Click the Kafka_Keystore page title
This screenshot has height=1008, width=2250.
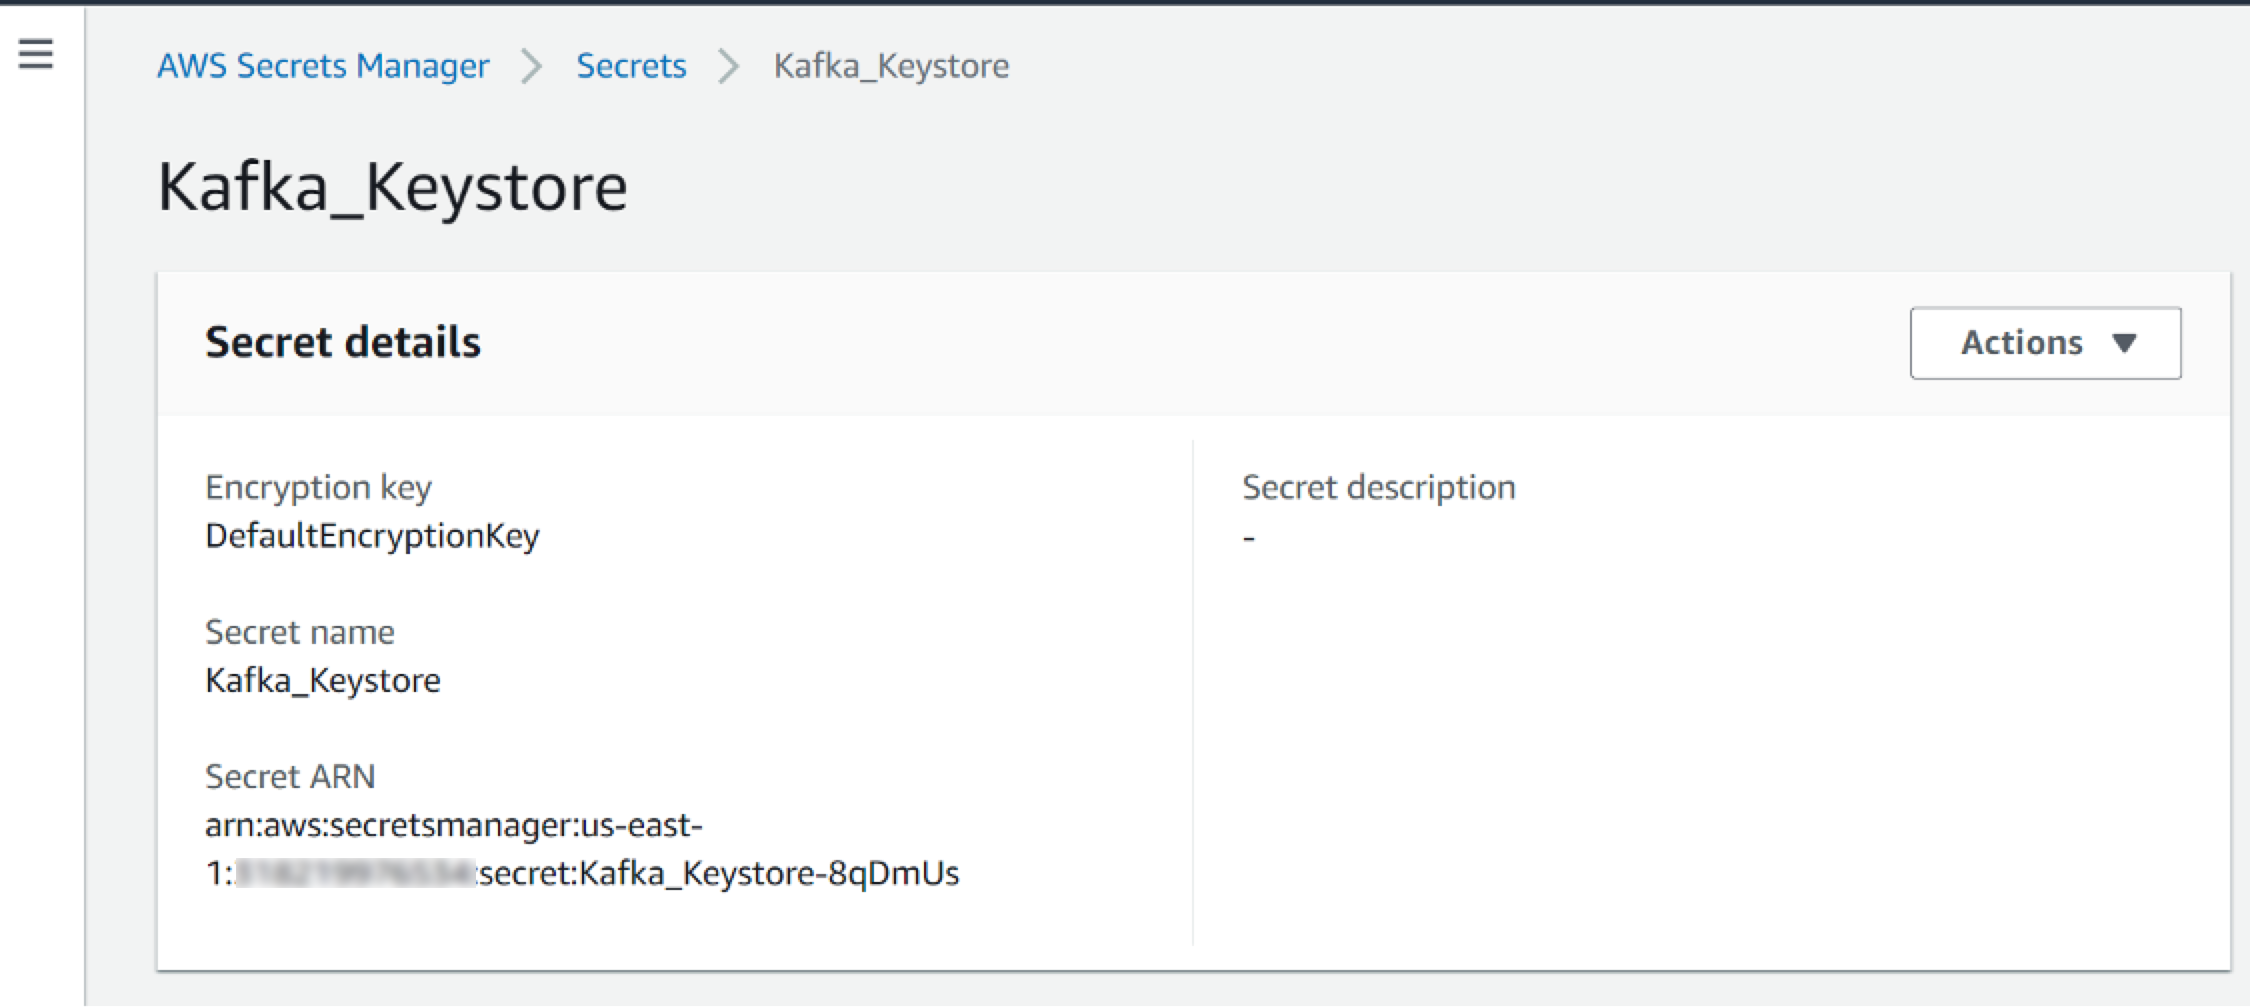coord(392,187)
